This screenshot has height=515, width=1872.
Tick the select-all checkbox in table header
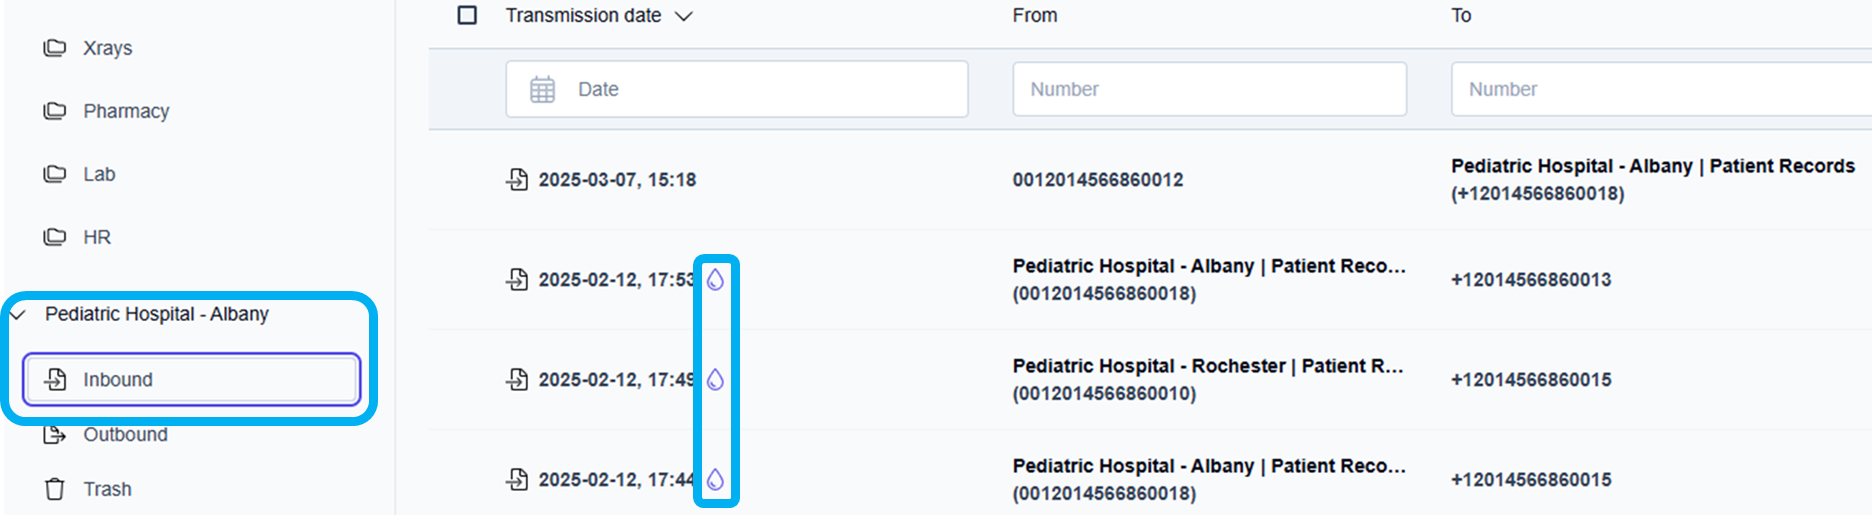point(467,15)
